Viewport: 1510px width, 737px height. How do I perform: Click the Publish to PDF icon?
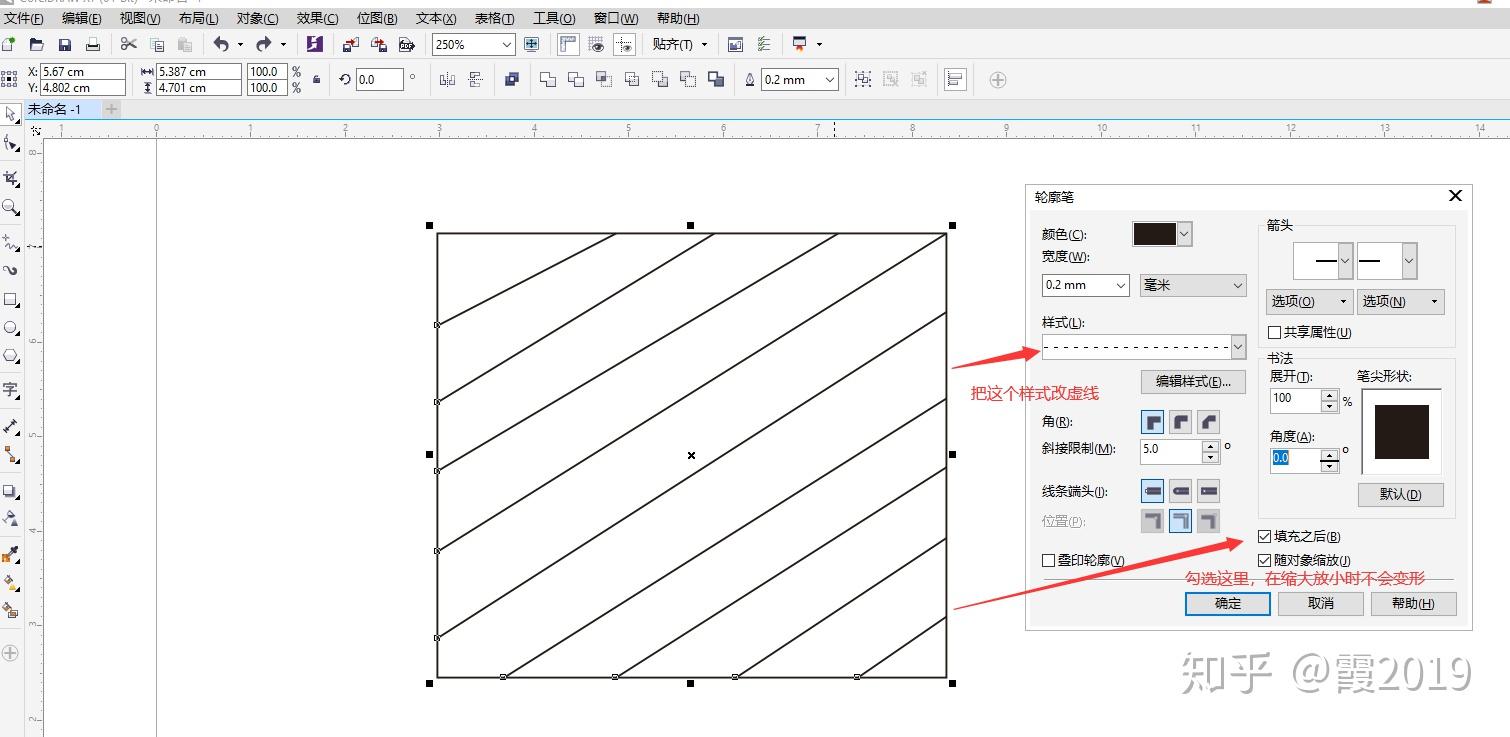click(x=406, y=44)
